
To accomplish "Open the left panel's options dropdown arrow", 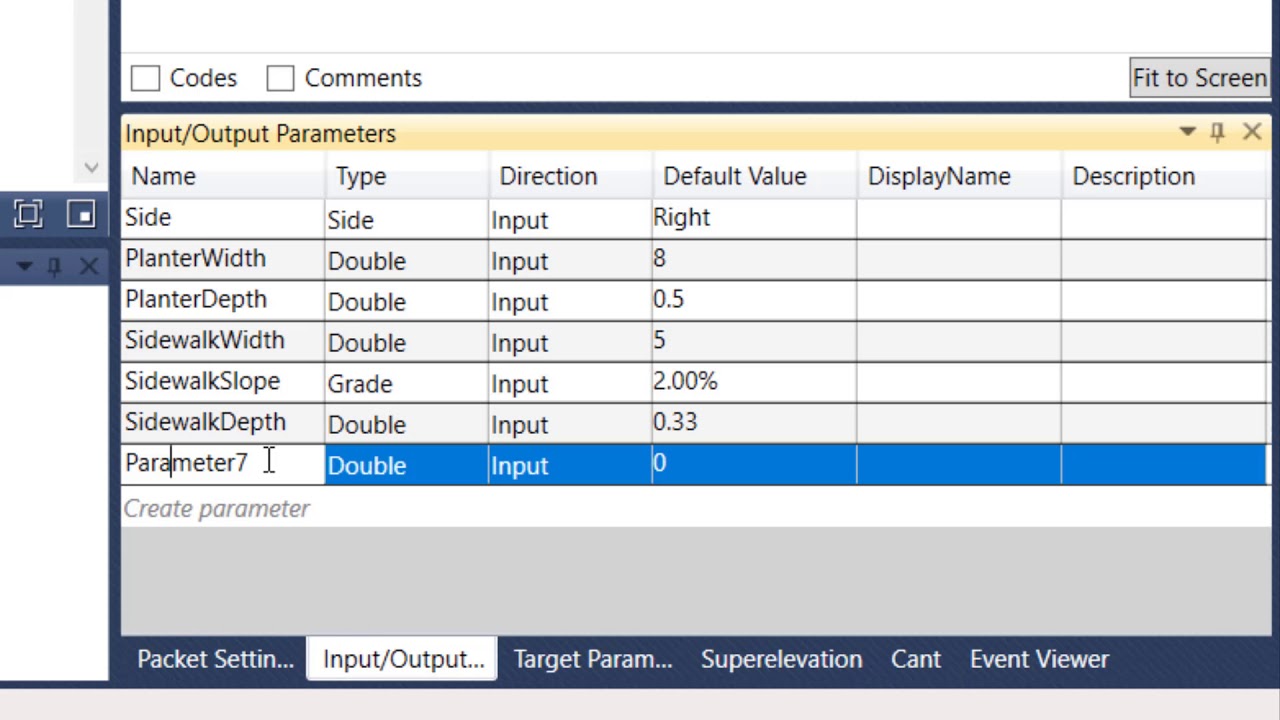I will [25, 266].
